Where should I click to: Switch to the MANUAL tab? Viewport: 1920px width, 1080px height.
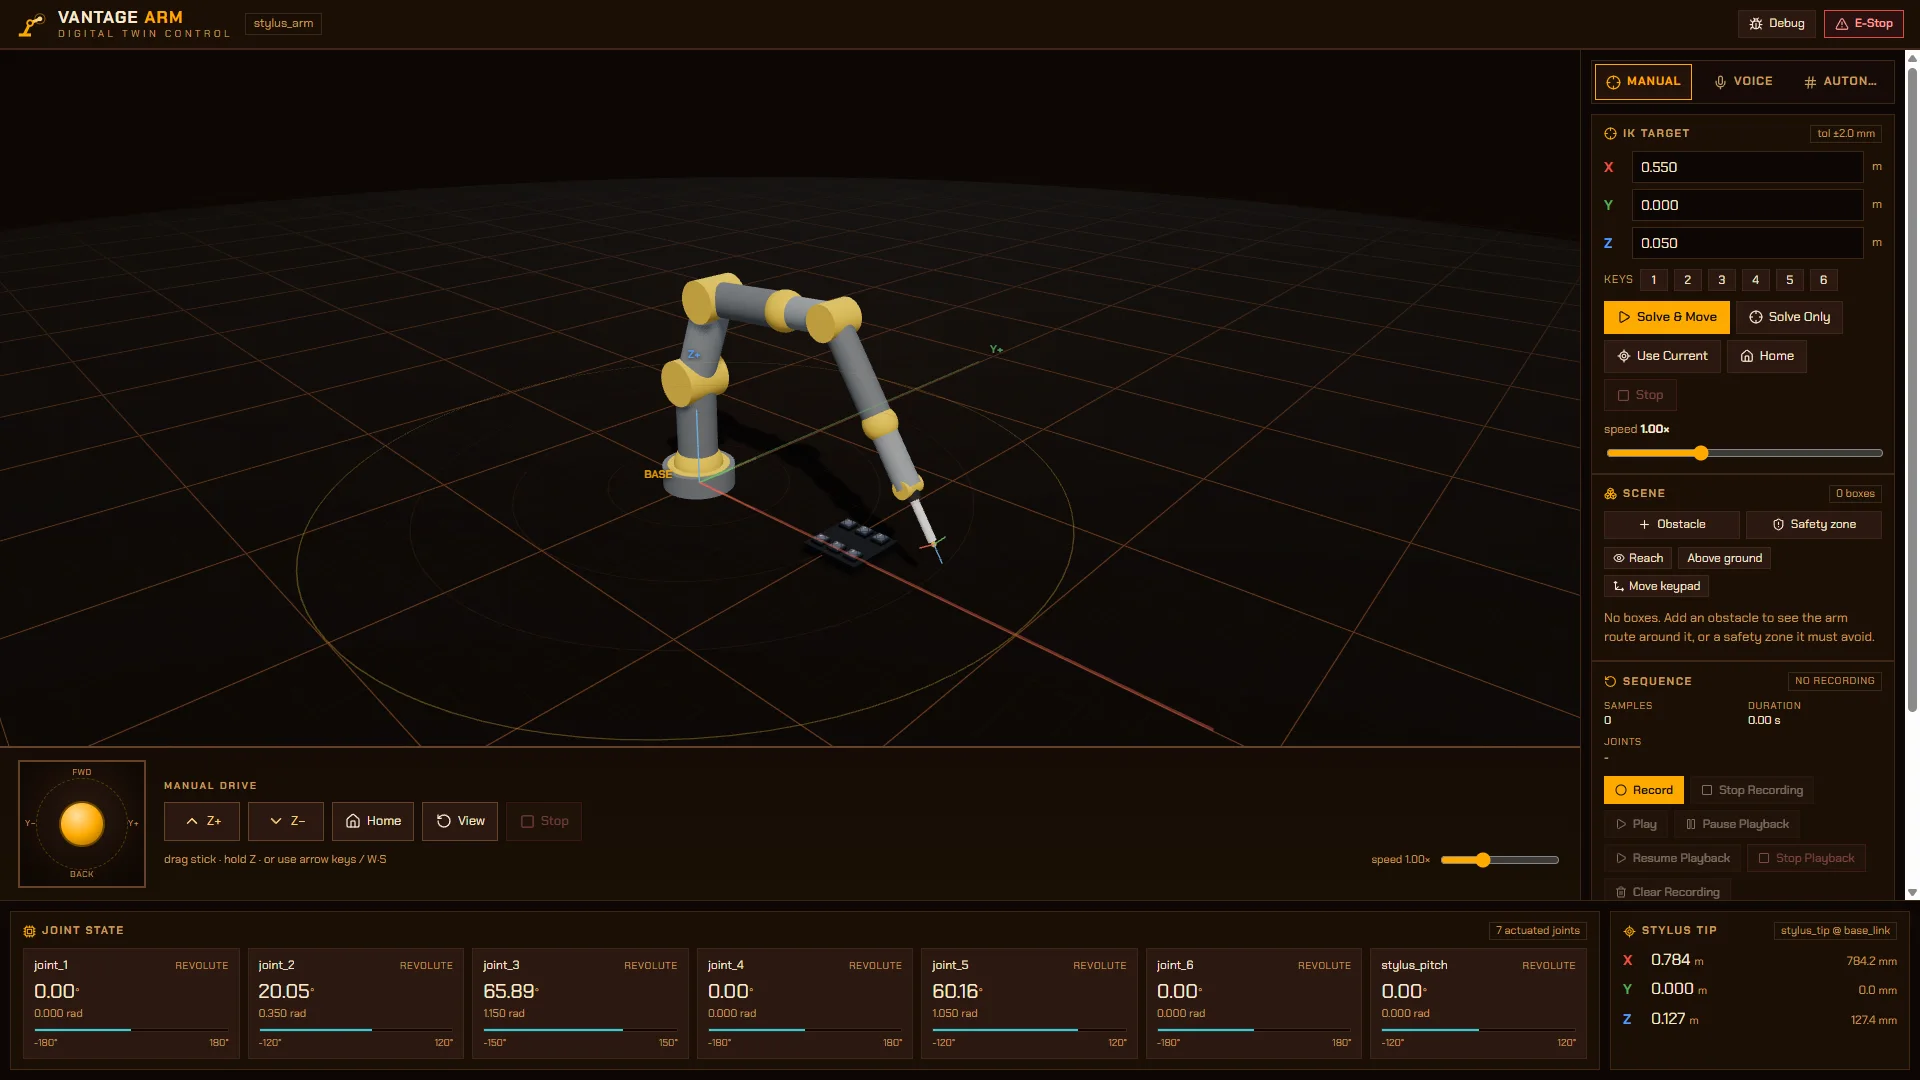click(1643, 82)
